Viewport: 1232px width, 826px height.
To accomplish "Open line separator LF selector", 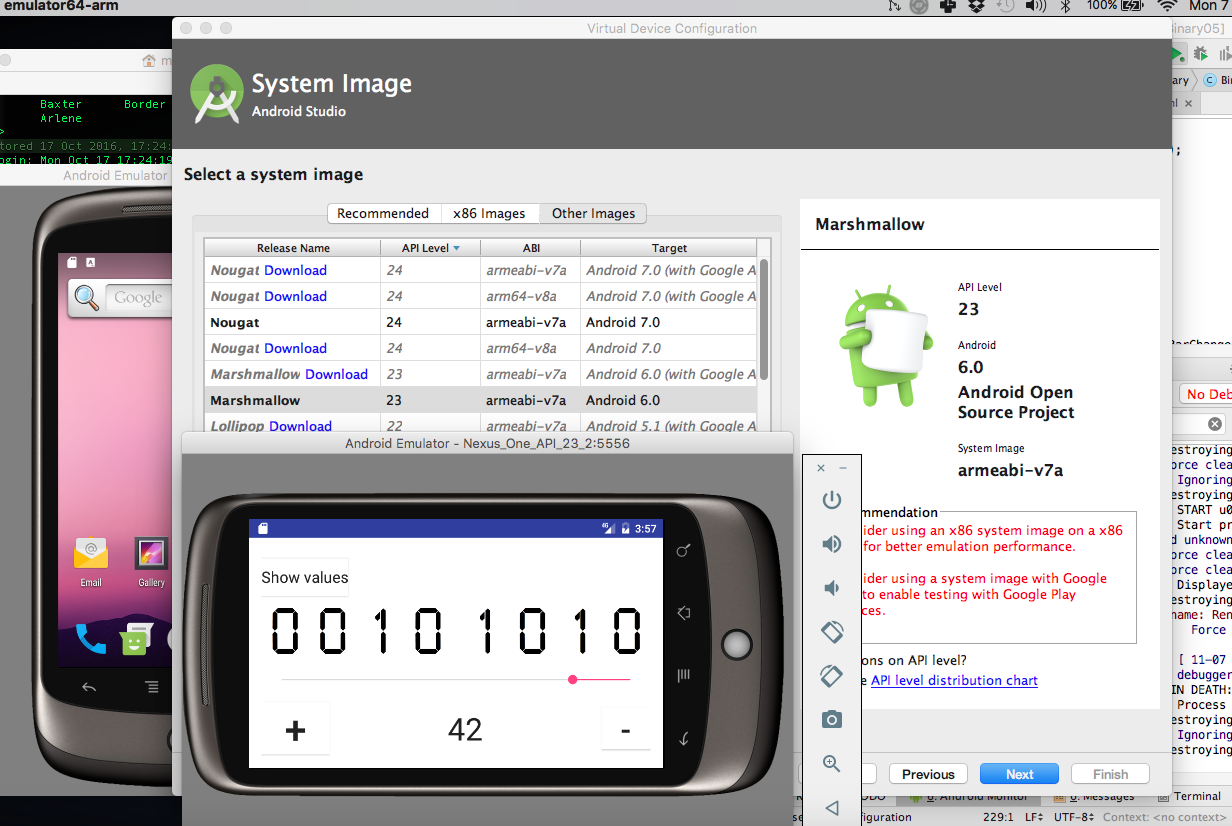I will pos(1035,817).
